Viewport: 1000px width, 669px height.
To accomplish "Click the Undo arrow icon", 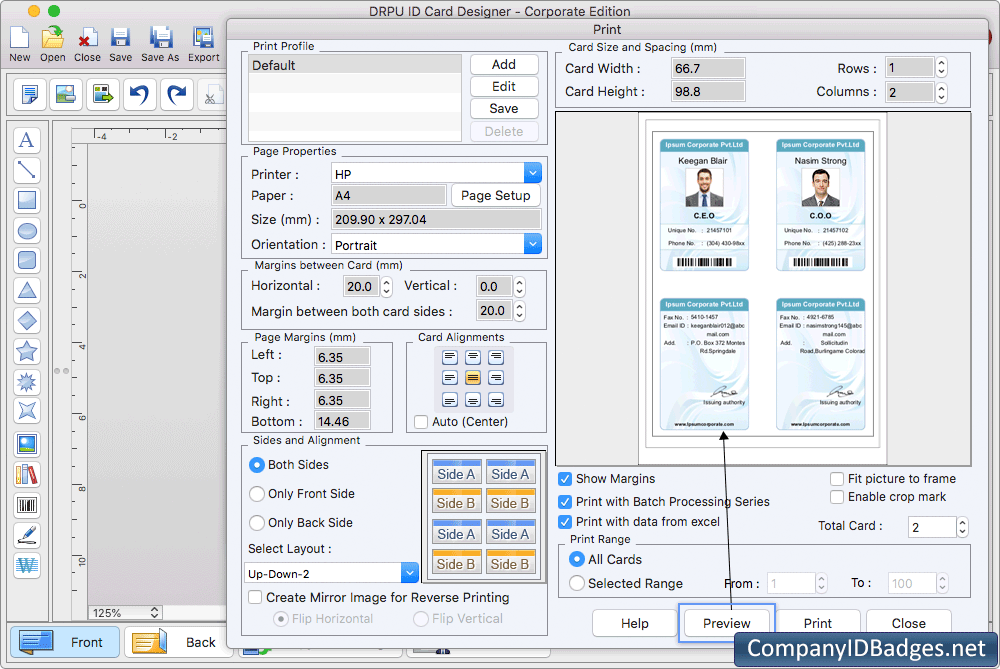I will [140, 94].
